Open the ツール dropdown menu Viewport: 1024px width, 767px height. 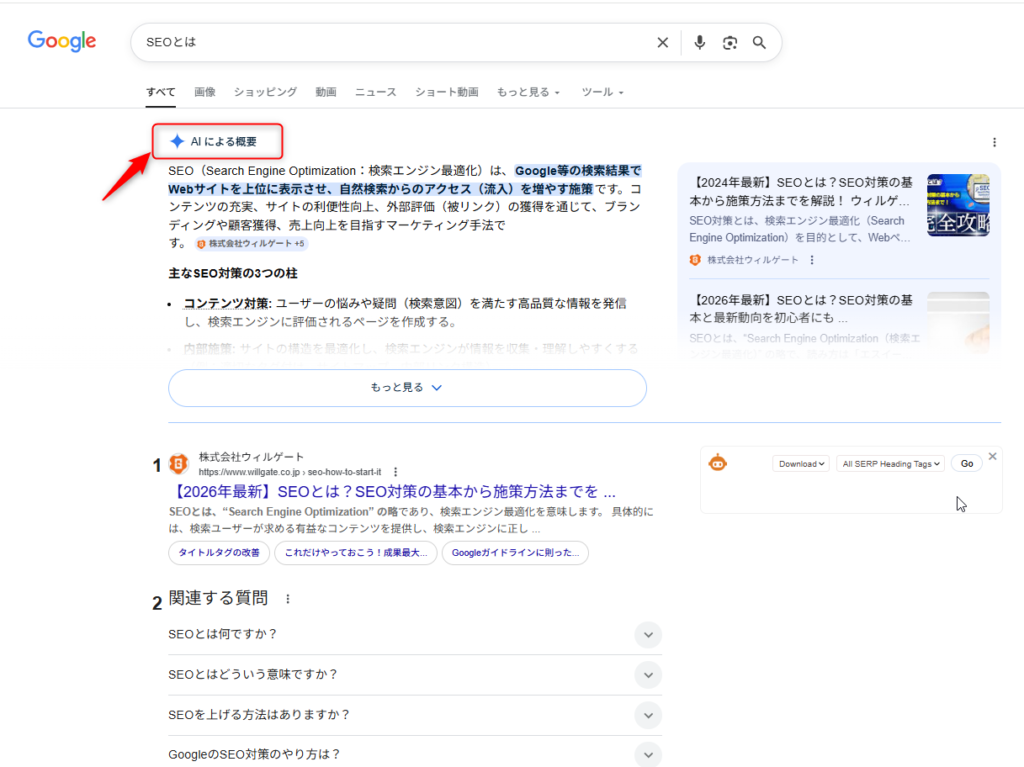[x=602, y=92]
